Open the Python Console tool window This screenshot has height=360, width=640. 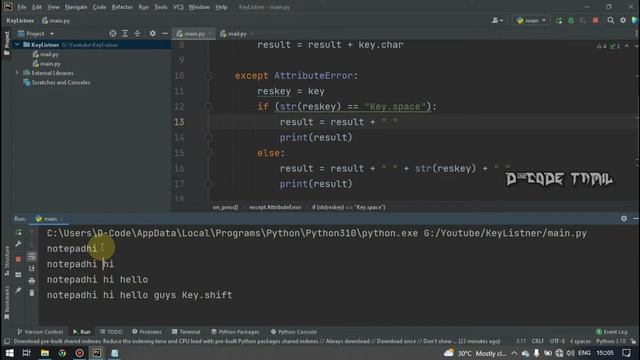(294, 331)
